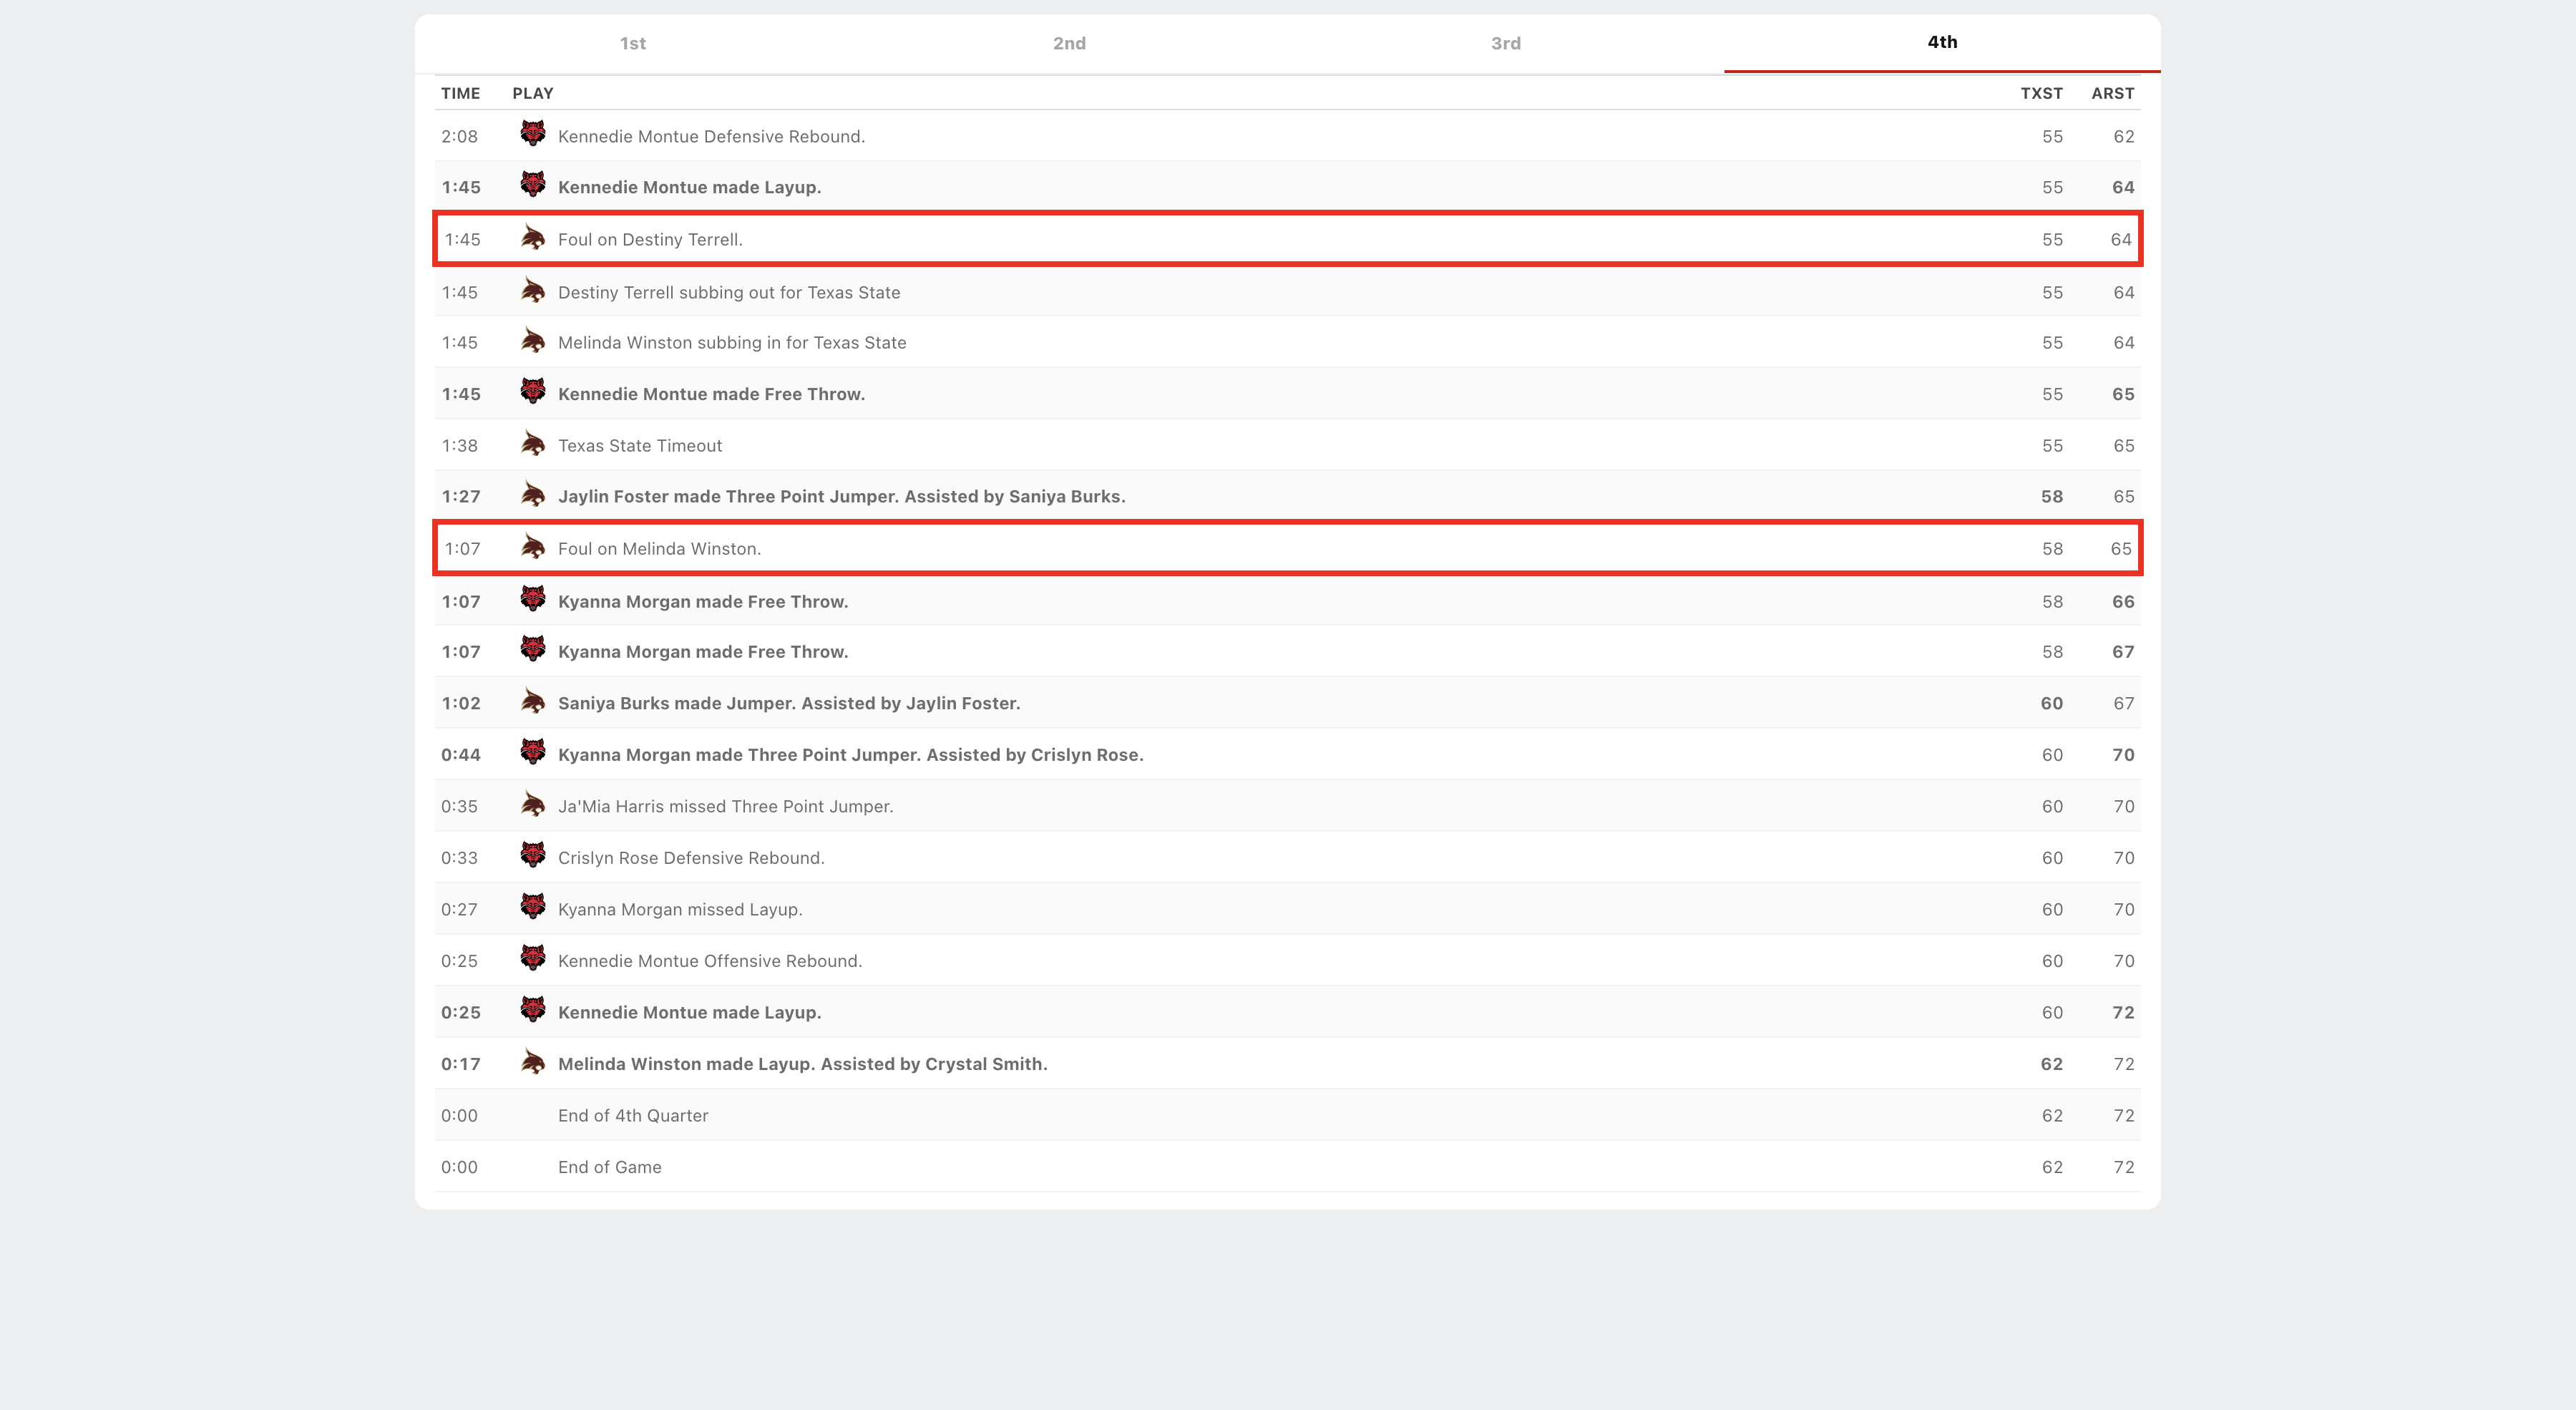Click the PLAY column header

[x=532, y=93]
